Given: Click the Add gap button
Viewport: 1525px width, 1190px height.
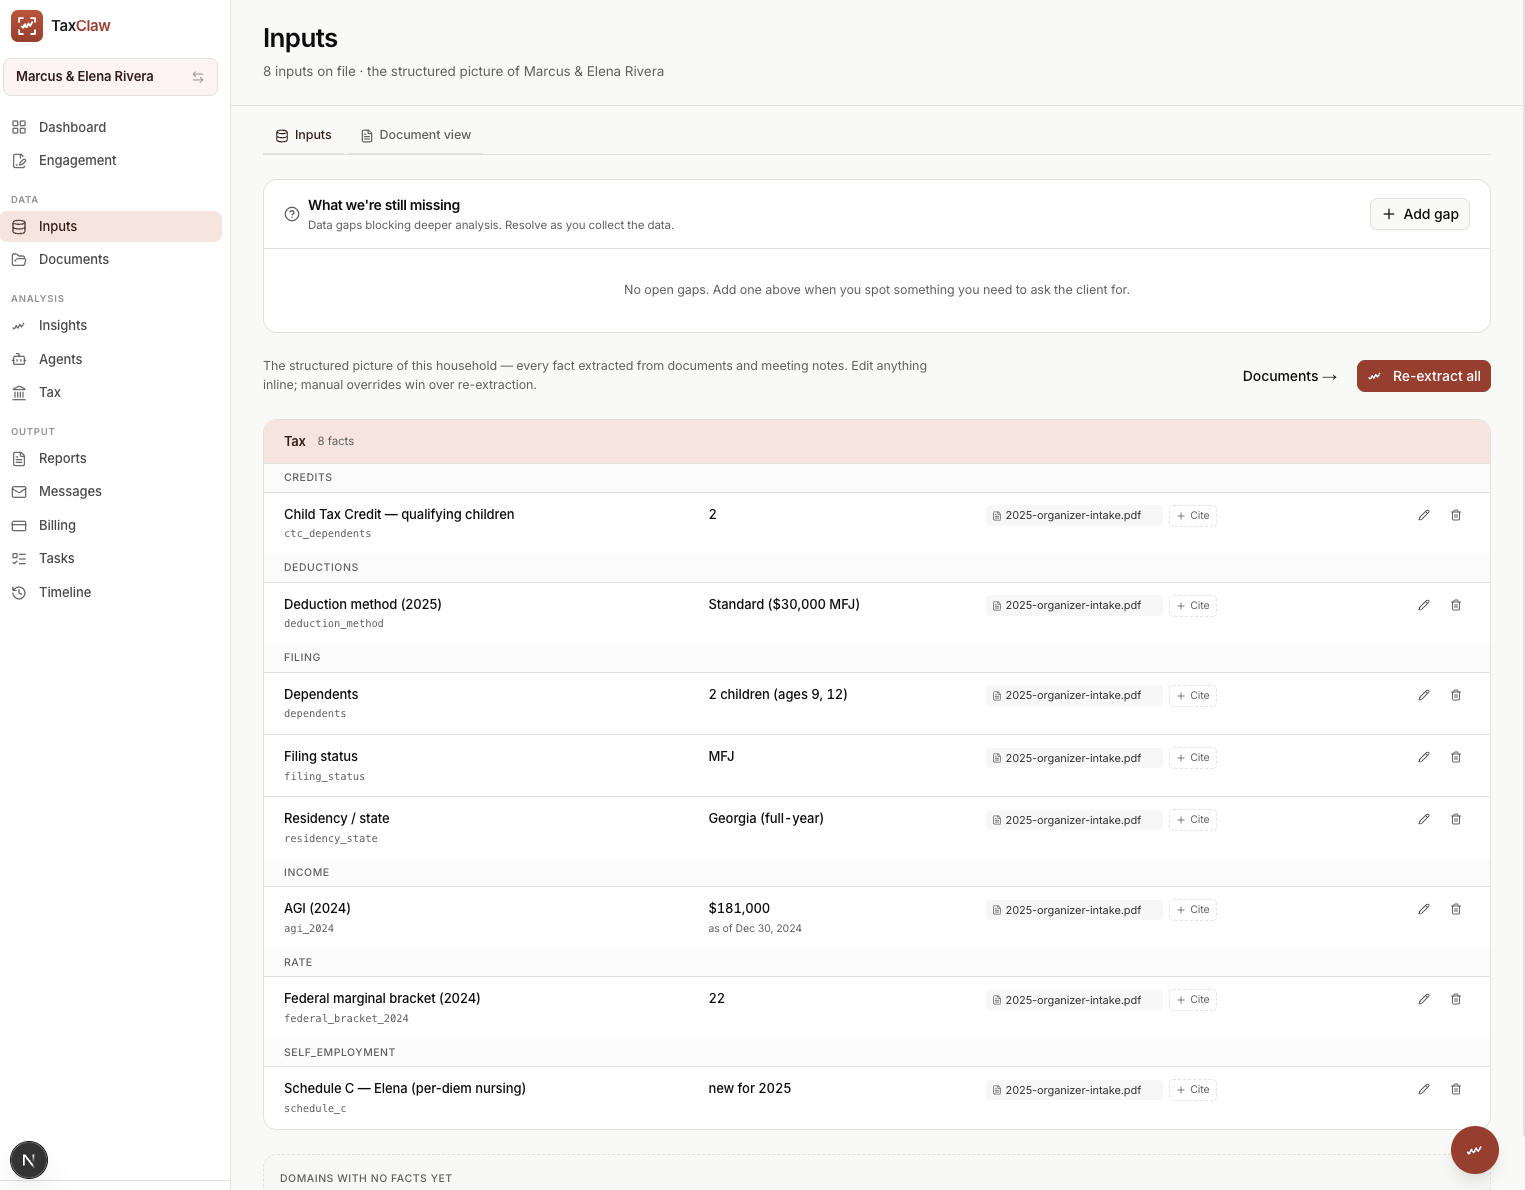Looking at the screenshot, I should point(1420,214).
